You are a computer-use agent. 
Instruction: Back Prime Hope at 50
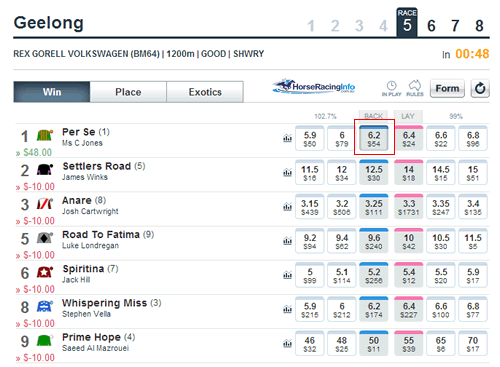pos(374,343)
